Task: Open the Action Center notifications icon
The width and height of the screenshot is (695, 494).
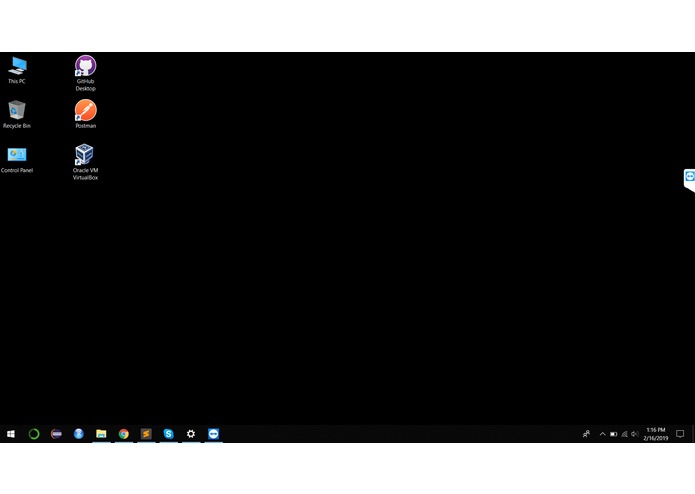Action: [680, 434]
